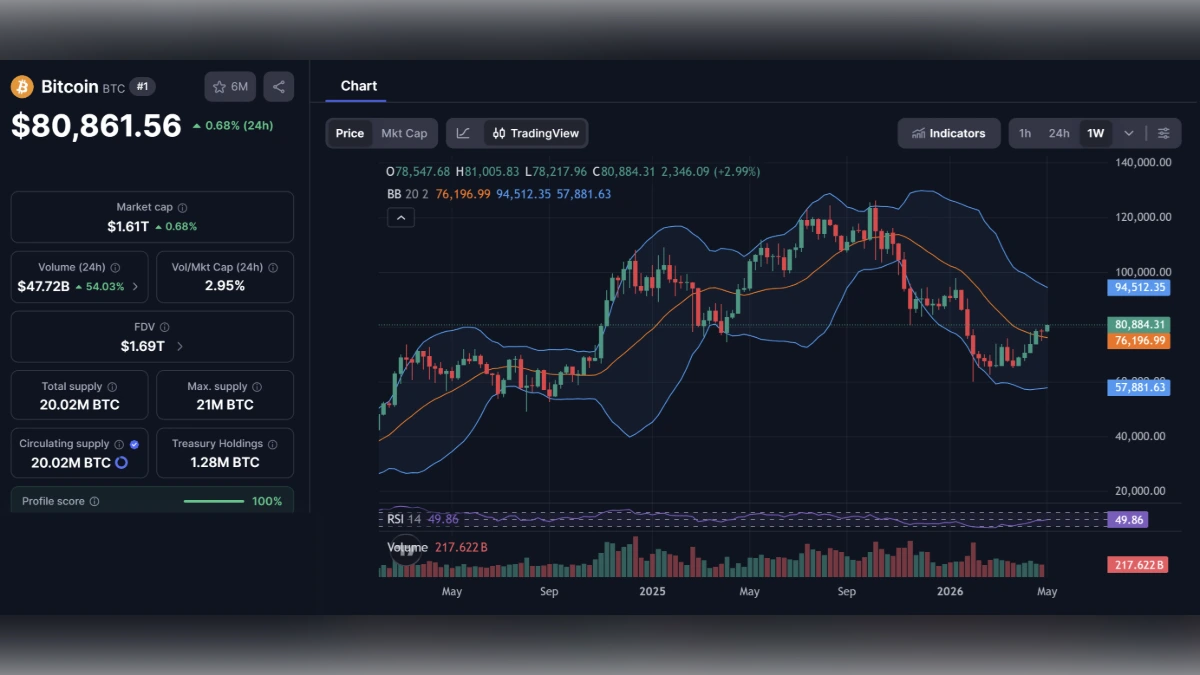This screenshot has width=1200, height=675.
Task: Click the $80,861.56 price heading
Action: pos(97,126)
